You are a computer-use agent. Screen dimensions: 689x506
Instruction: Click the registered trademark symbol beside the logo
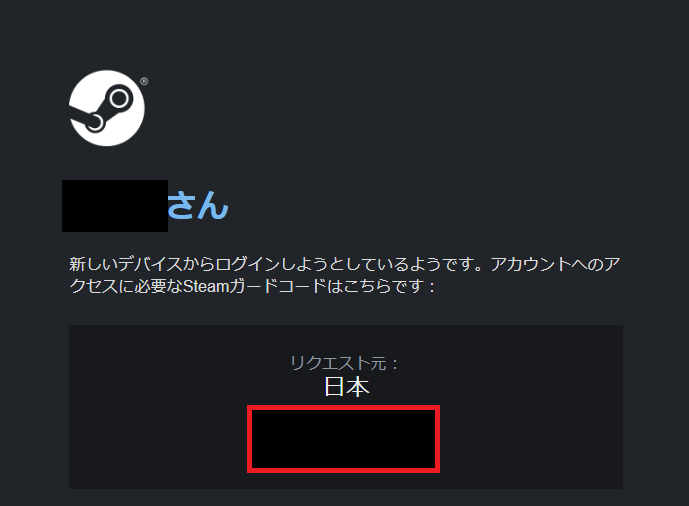144,81
